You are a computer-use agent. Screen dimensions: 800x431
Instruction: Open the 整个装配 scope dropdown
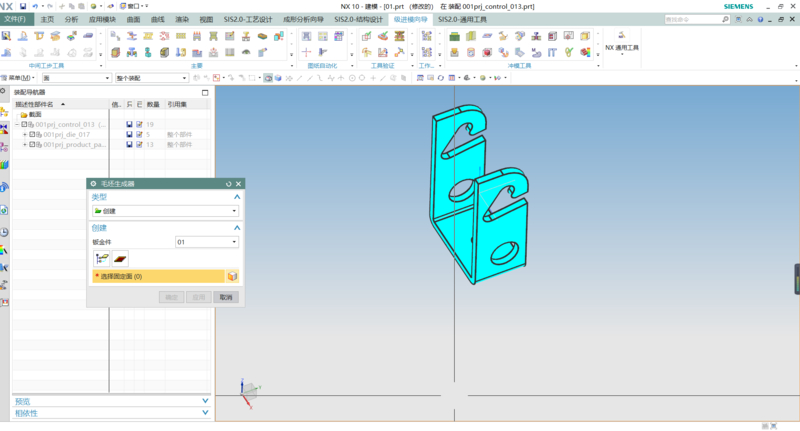[x=152, y=78]
